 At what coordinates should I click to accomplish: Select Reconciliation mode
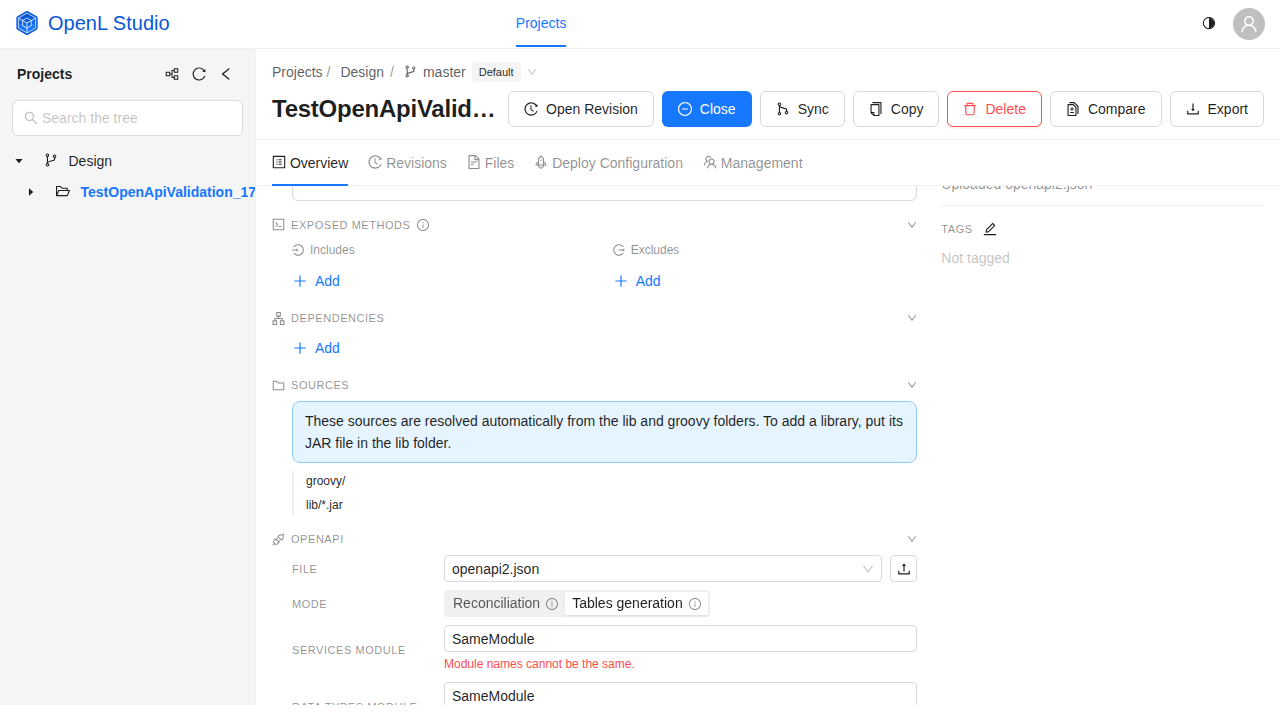coord(505,603)
